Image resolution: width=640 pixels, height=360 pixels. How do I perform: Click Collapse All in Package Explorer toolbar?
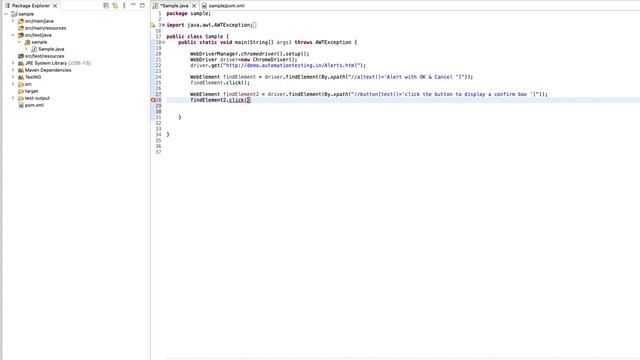pos(106,6)
